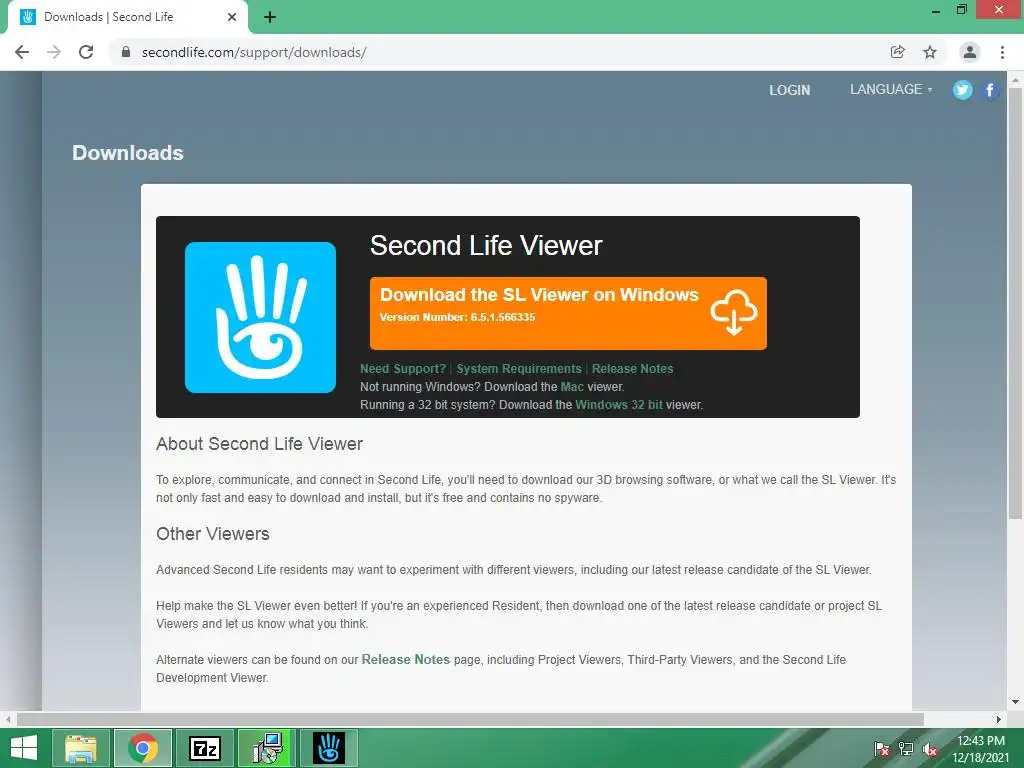
Task: Click the muted volume tray icon
Action: click(x=930, y=749)
